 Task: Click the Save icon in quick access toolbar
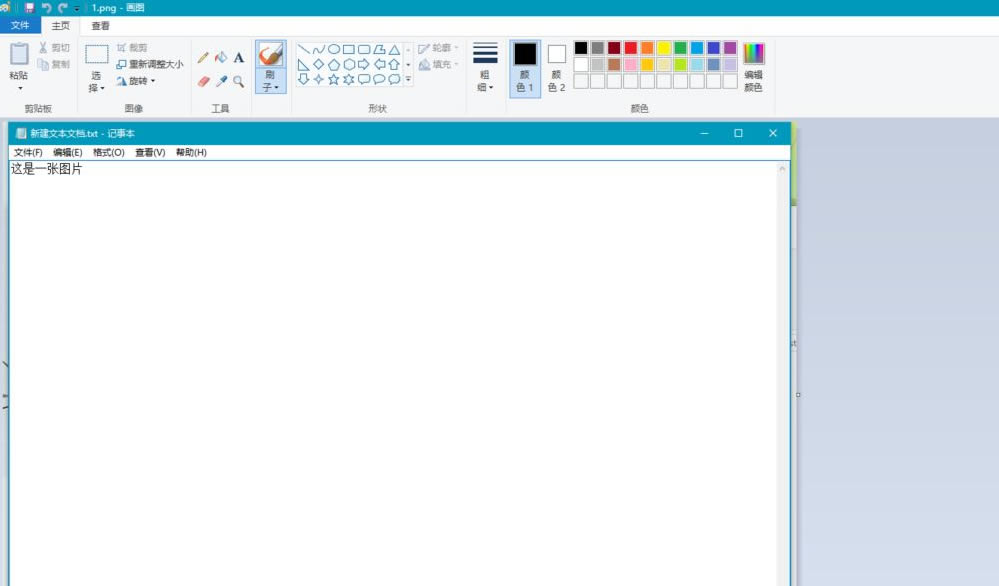tap(29, 7)
